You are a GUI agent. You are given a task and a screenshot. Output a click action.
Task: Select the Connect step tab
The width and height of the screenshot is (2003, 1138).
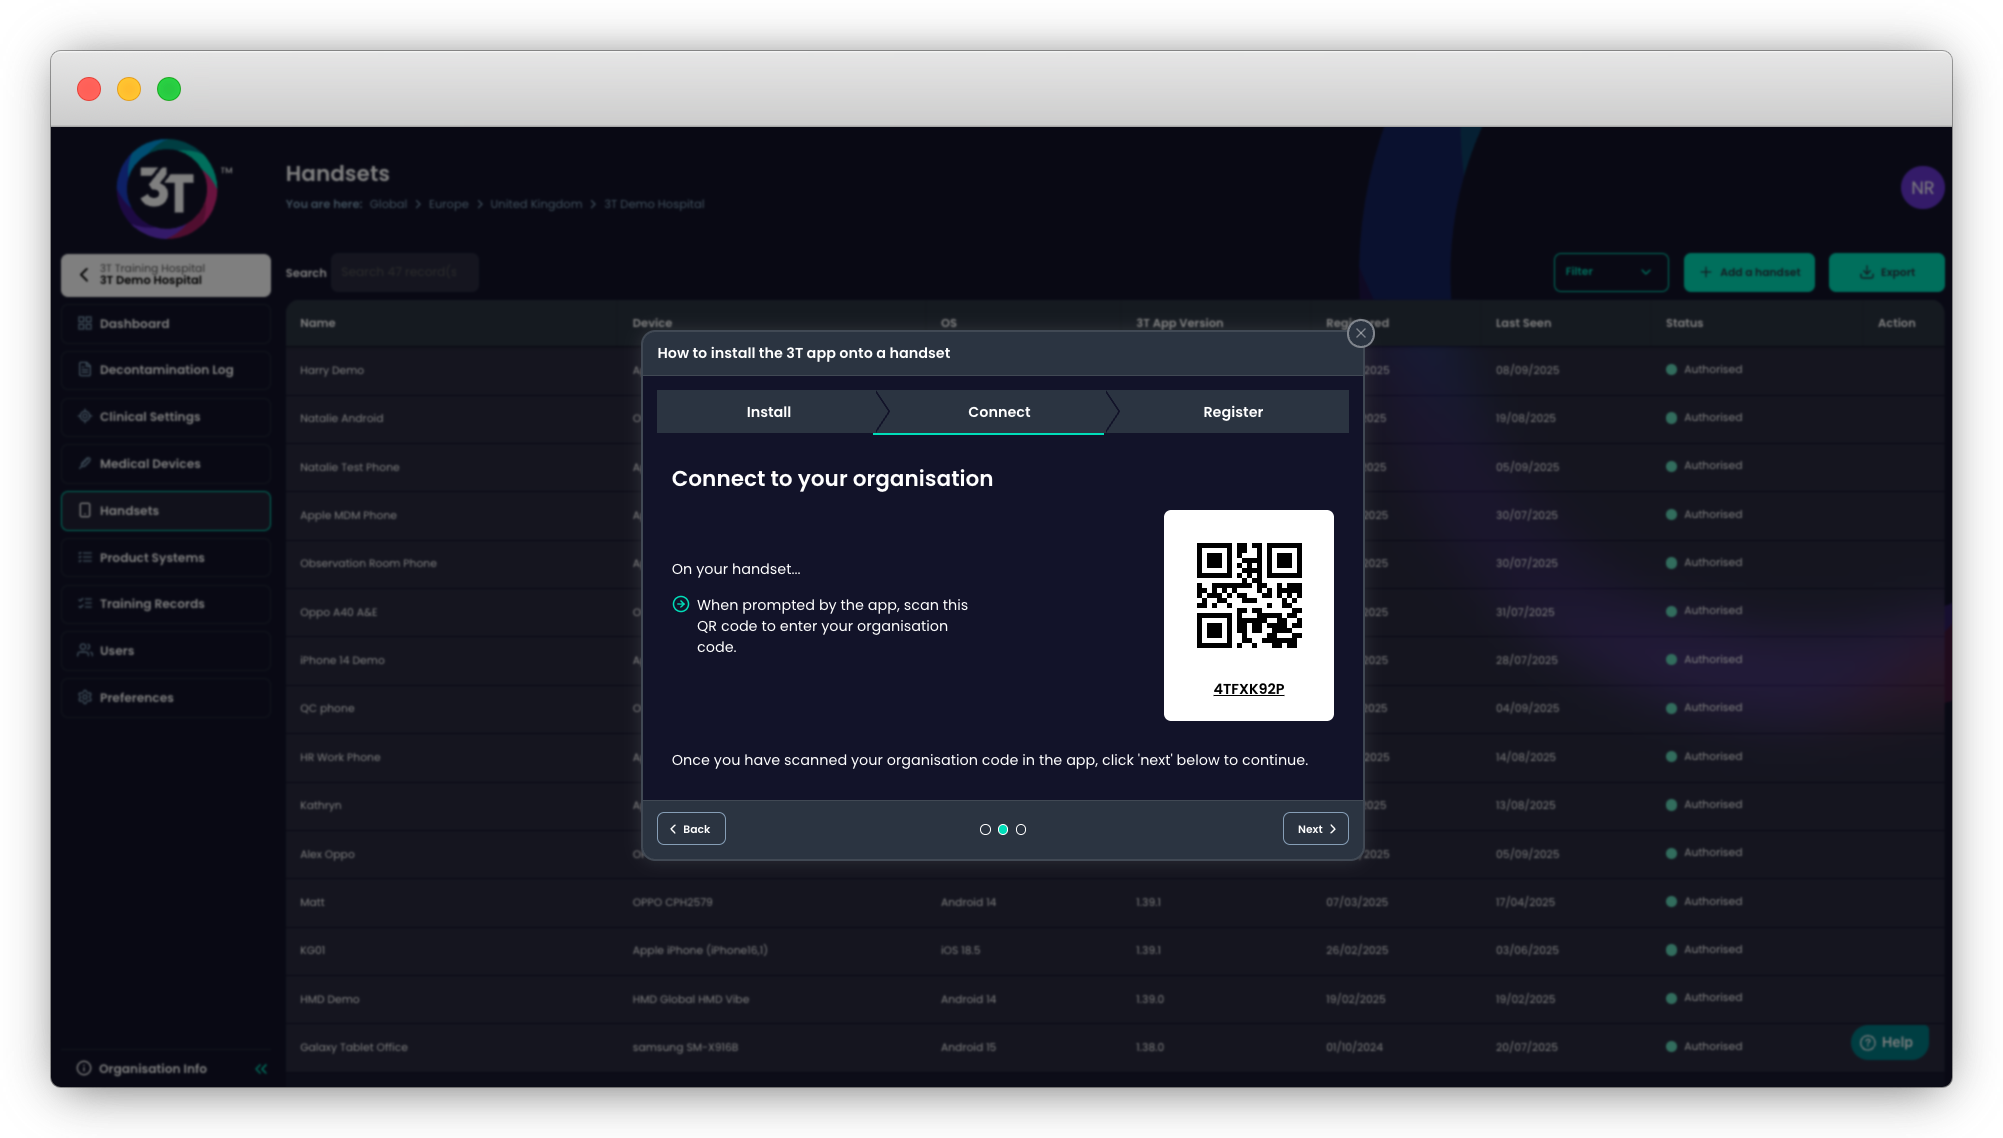coord(998,412)
